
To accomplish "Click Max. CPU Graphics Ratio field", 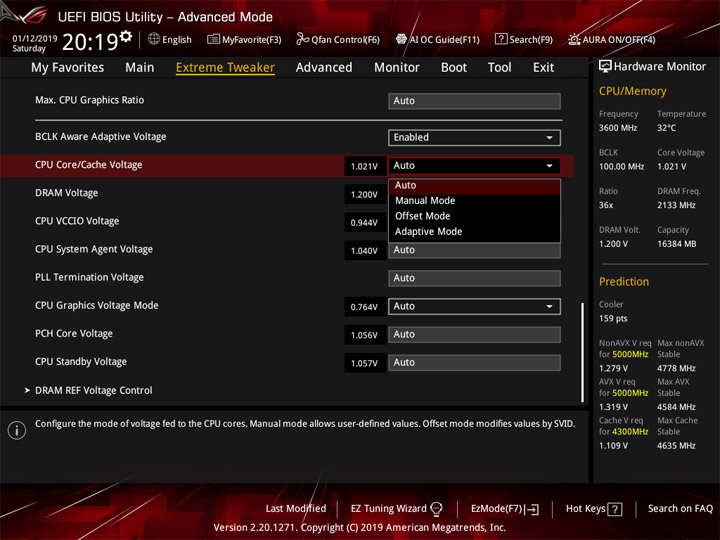I will point(474,101).
